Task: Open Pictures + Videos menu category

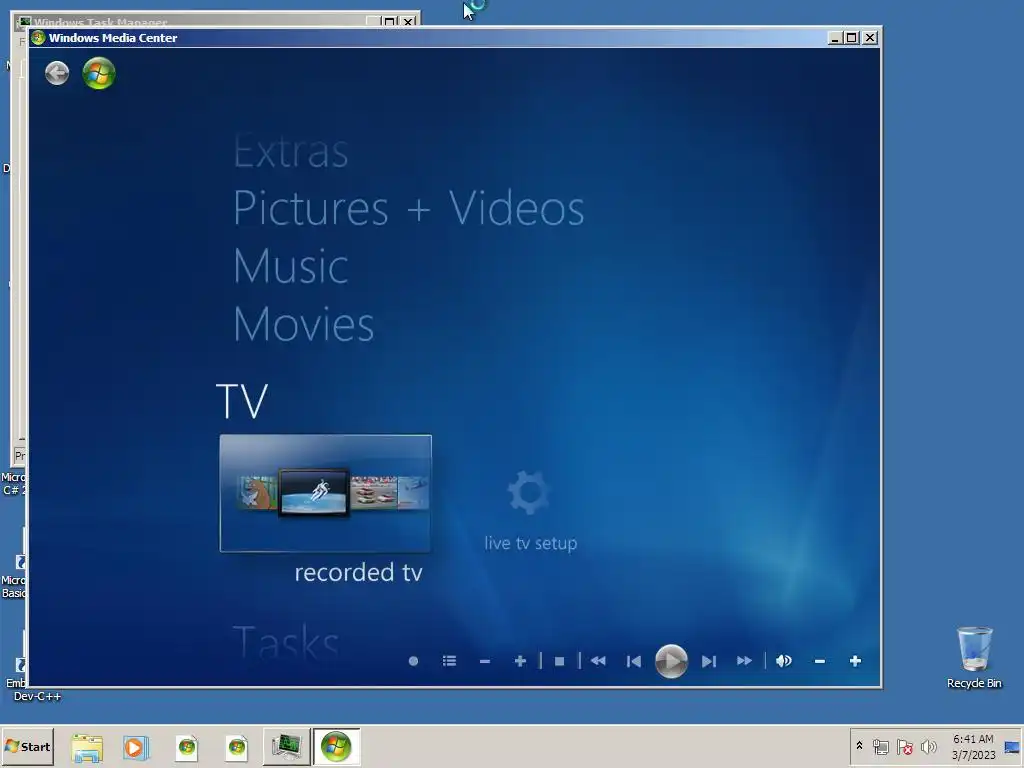Action: pos(409,209)
